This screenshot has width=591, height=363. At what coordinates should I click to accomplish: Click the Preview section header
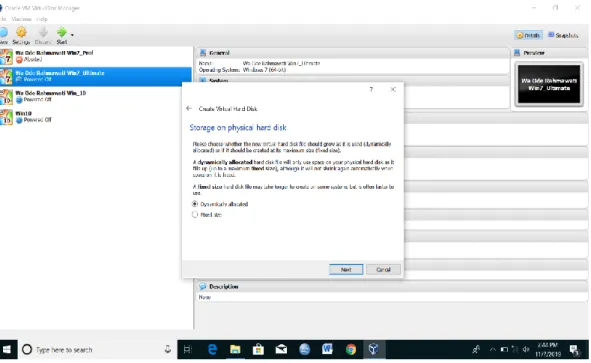549,53
